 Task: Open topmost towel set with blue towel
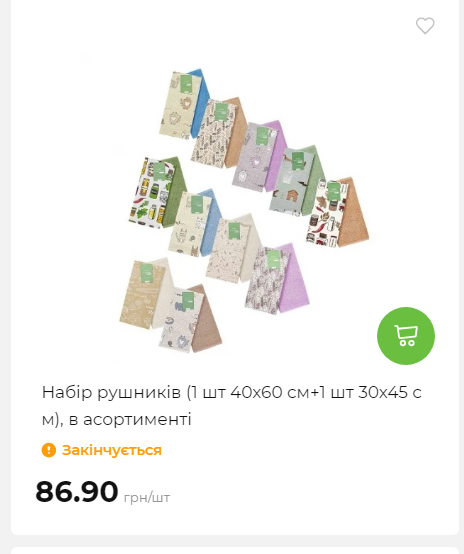tap(184, 104)
